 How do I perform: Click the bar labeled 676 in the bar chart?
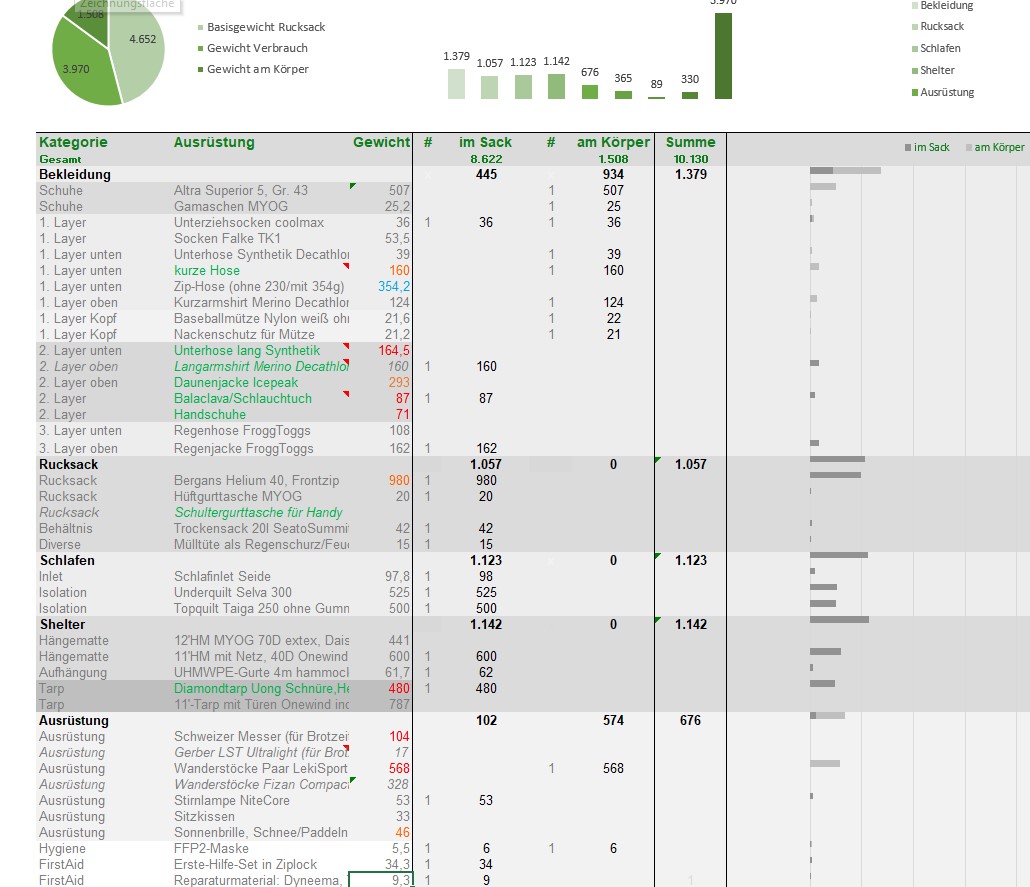[x=590, y=91]
